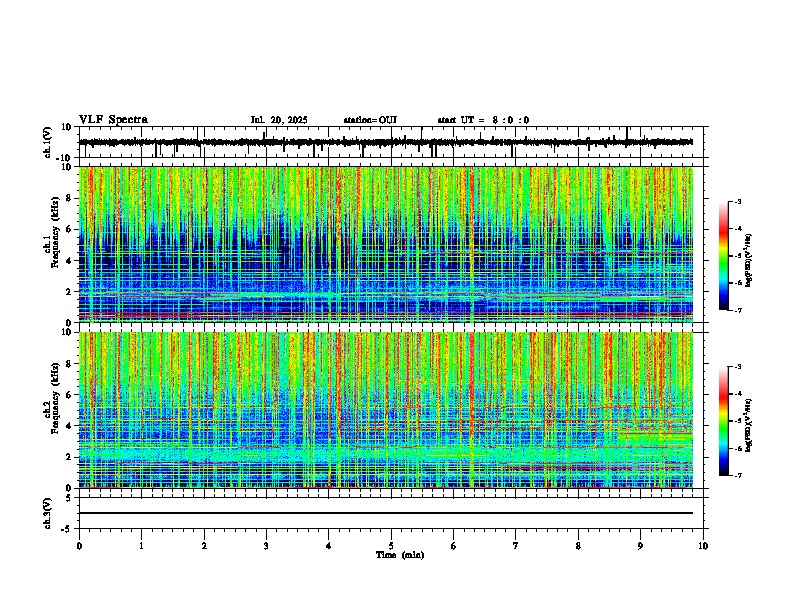Click the "-3" label on ch.2 color scale
This screenshot has width=792, height=612.
coord(737,367)
